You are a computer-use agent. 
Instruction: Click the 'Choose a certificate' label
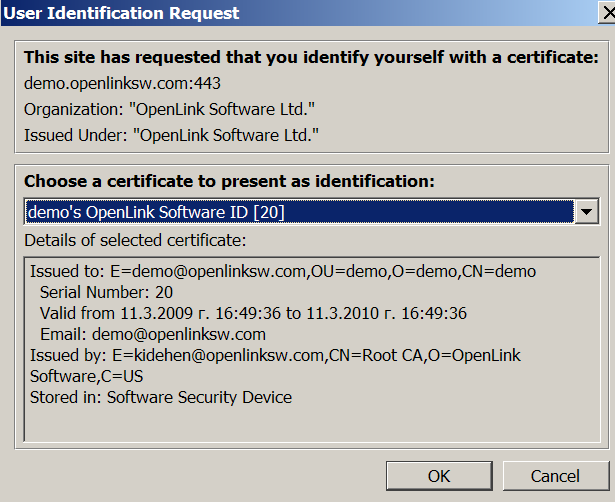click(229, 181)
